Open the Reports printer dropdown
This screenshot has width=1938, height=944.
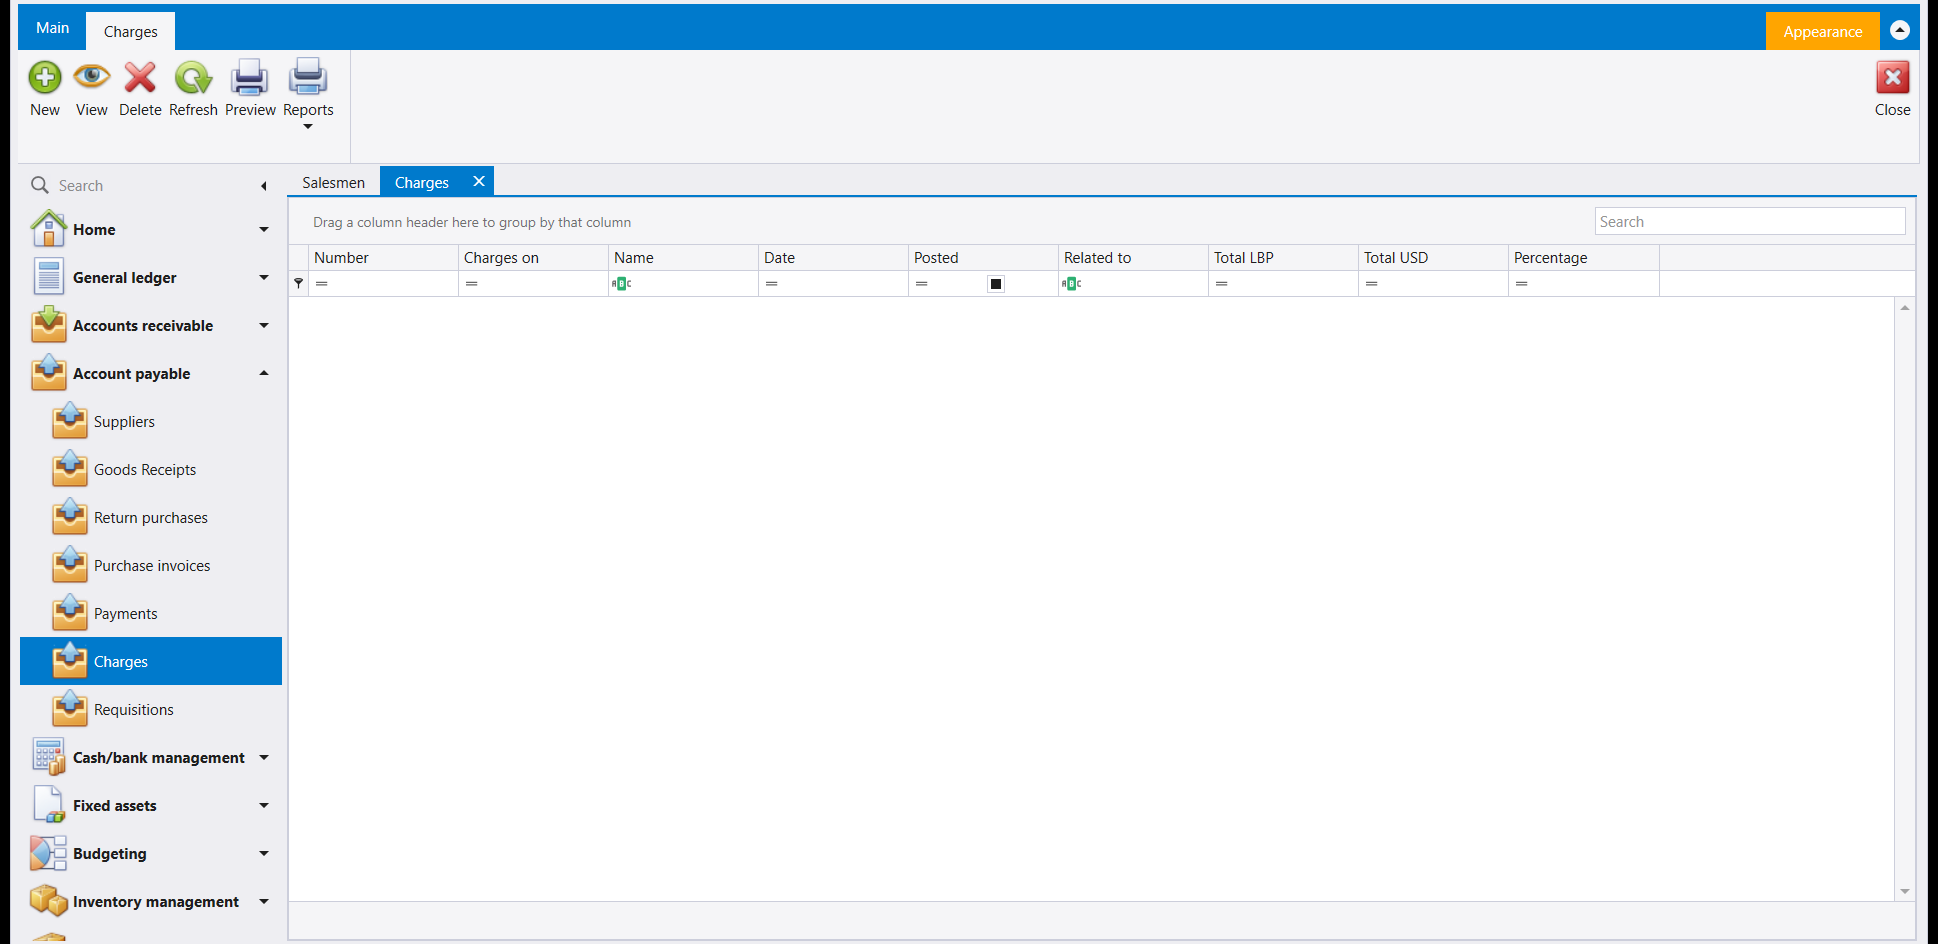pos(308,93)
